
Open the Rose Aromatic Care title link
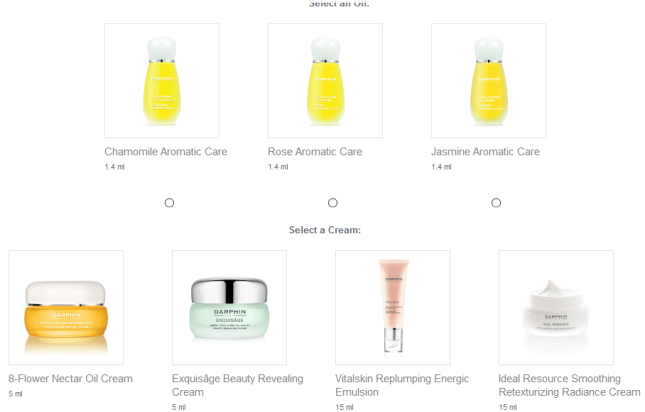pyautogui.click(x=315, y=152)
